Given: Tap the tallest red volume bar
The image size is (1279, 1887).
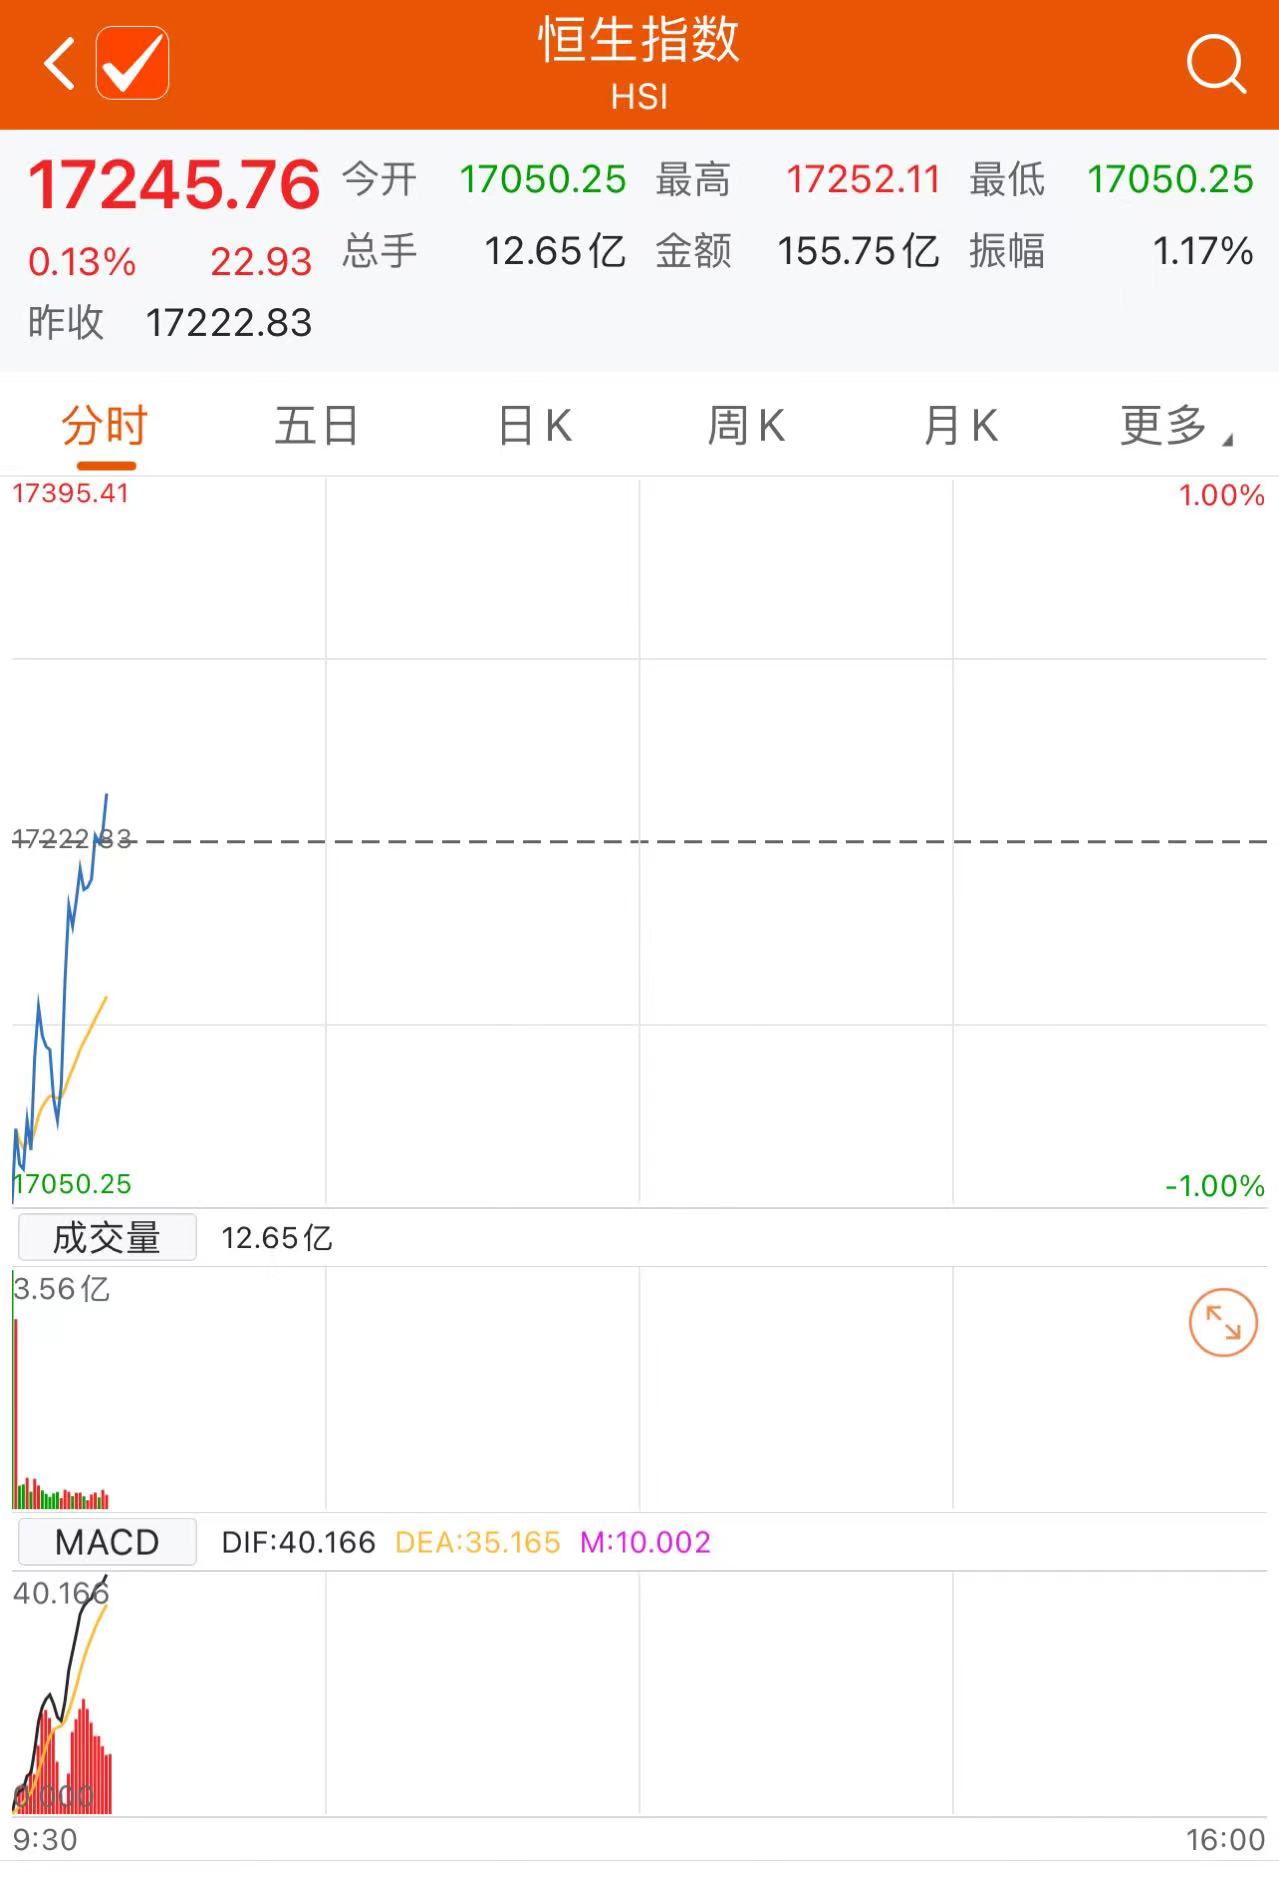Looking at the screenshot, I should [x=16, y=1410].
